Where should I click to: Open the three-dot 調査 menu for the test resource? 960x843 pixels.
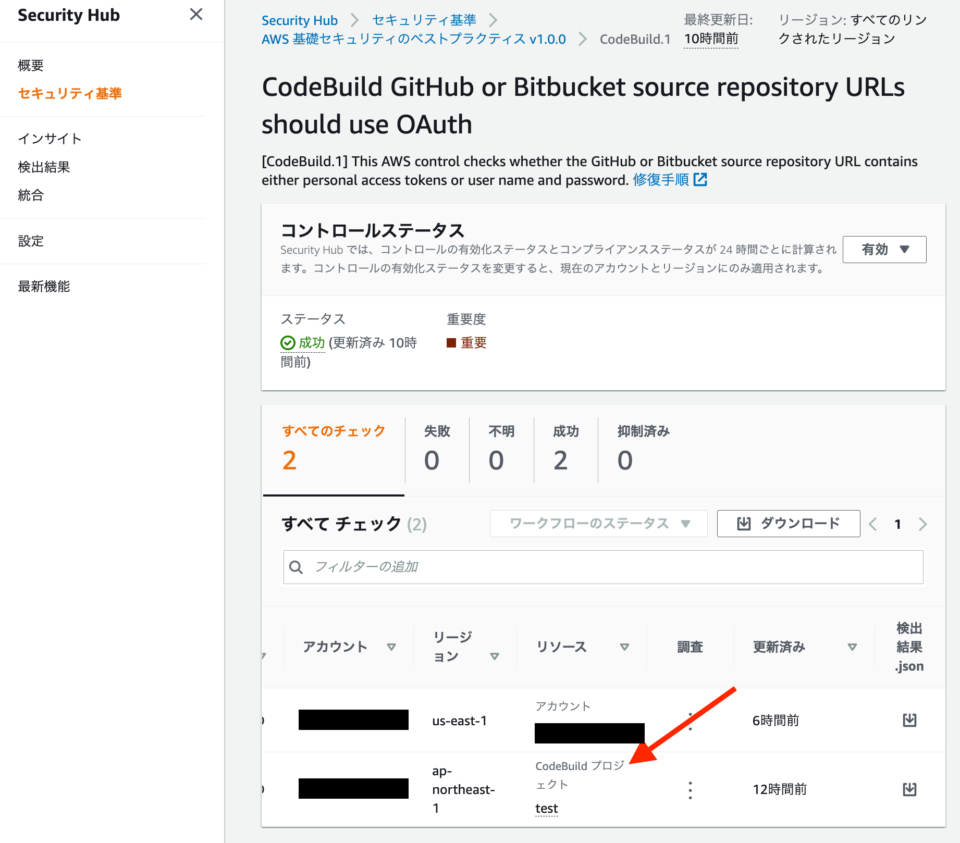click(x=690, y=789)
